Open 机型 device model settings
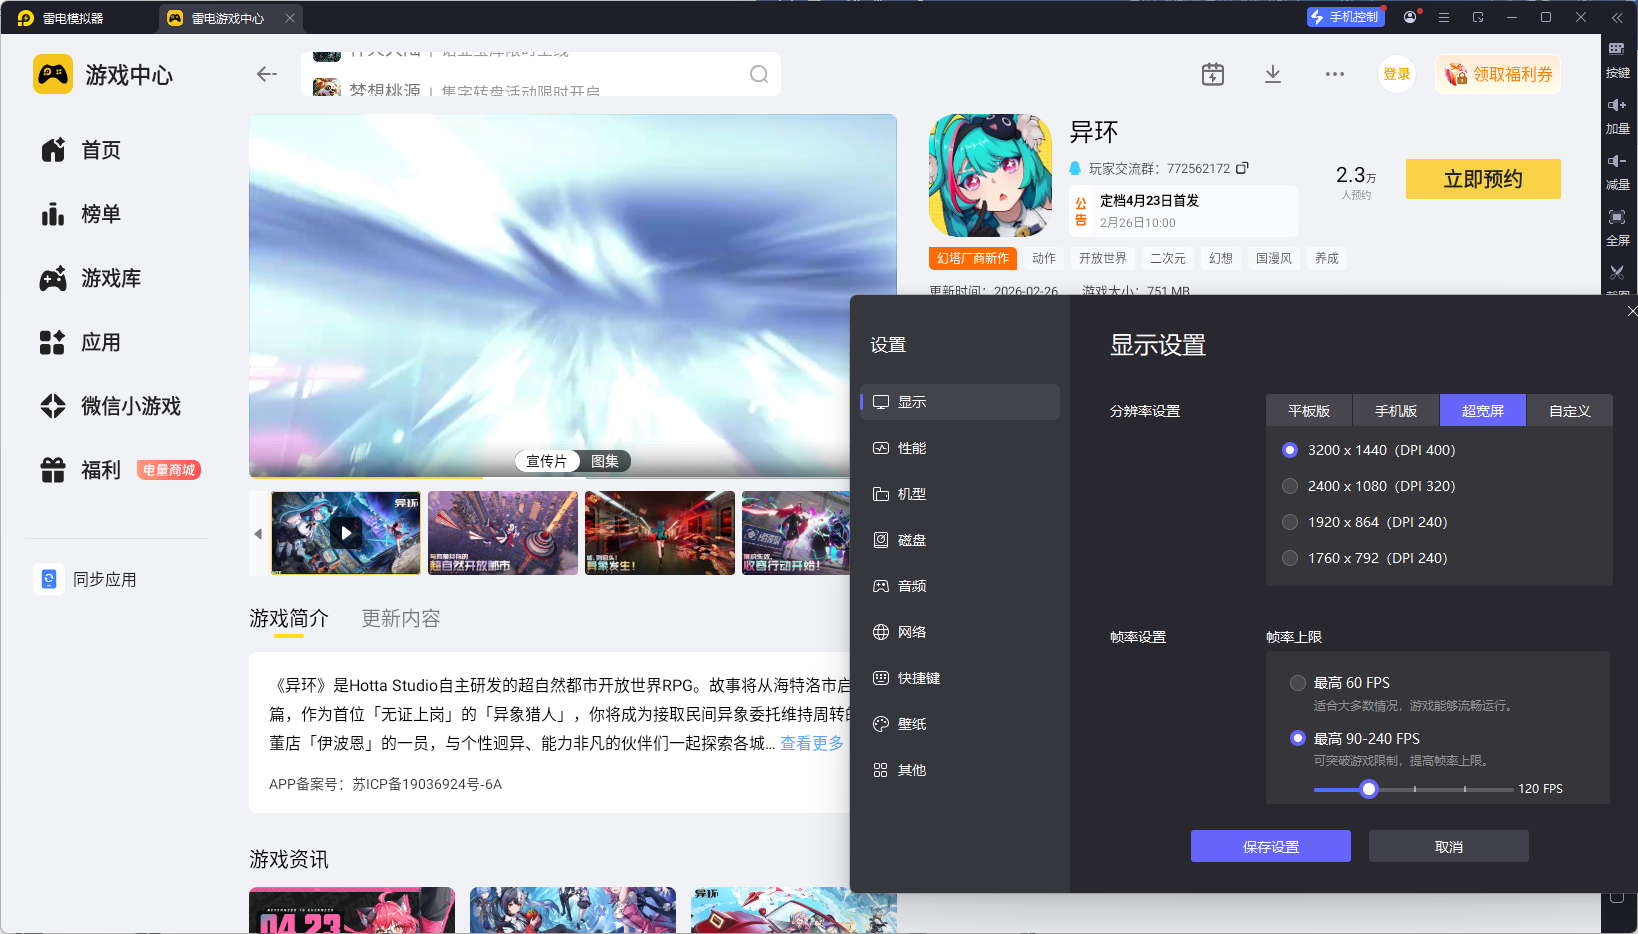1638x934 pixels. [960, 494]
